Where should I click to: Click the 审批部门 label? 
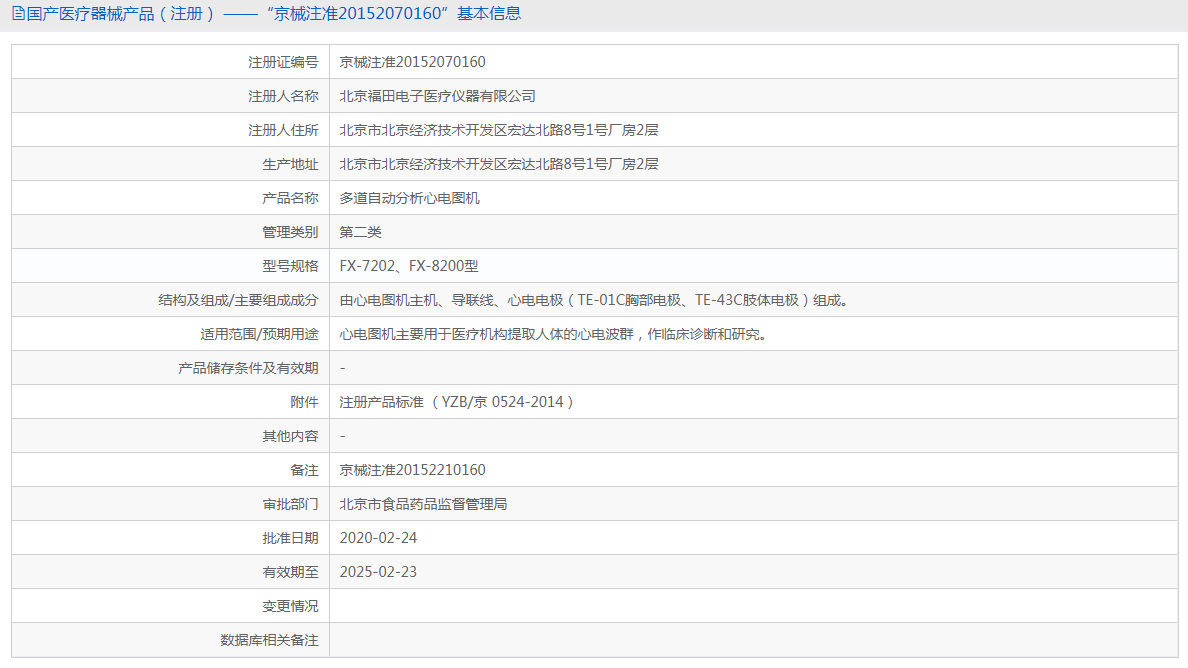pyautogui.click(x=290, y=504)
